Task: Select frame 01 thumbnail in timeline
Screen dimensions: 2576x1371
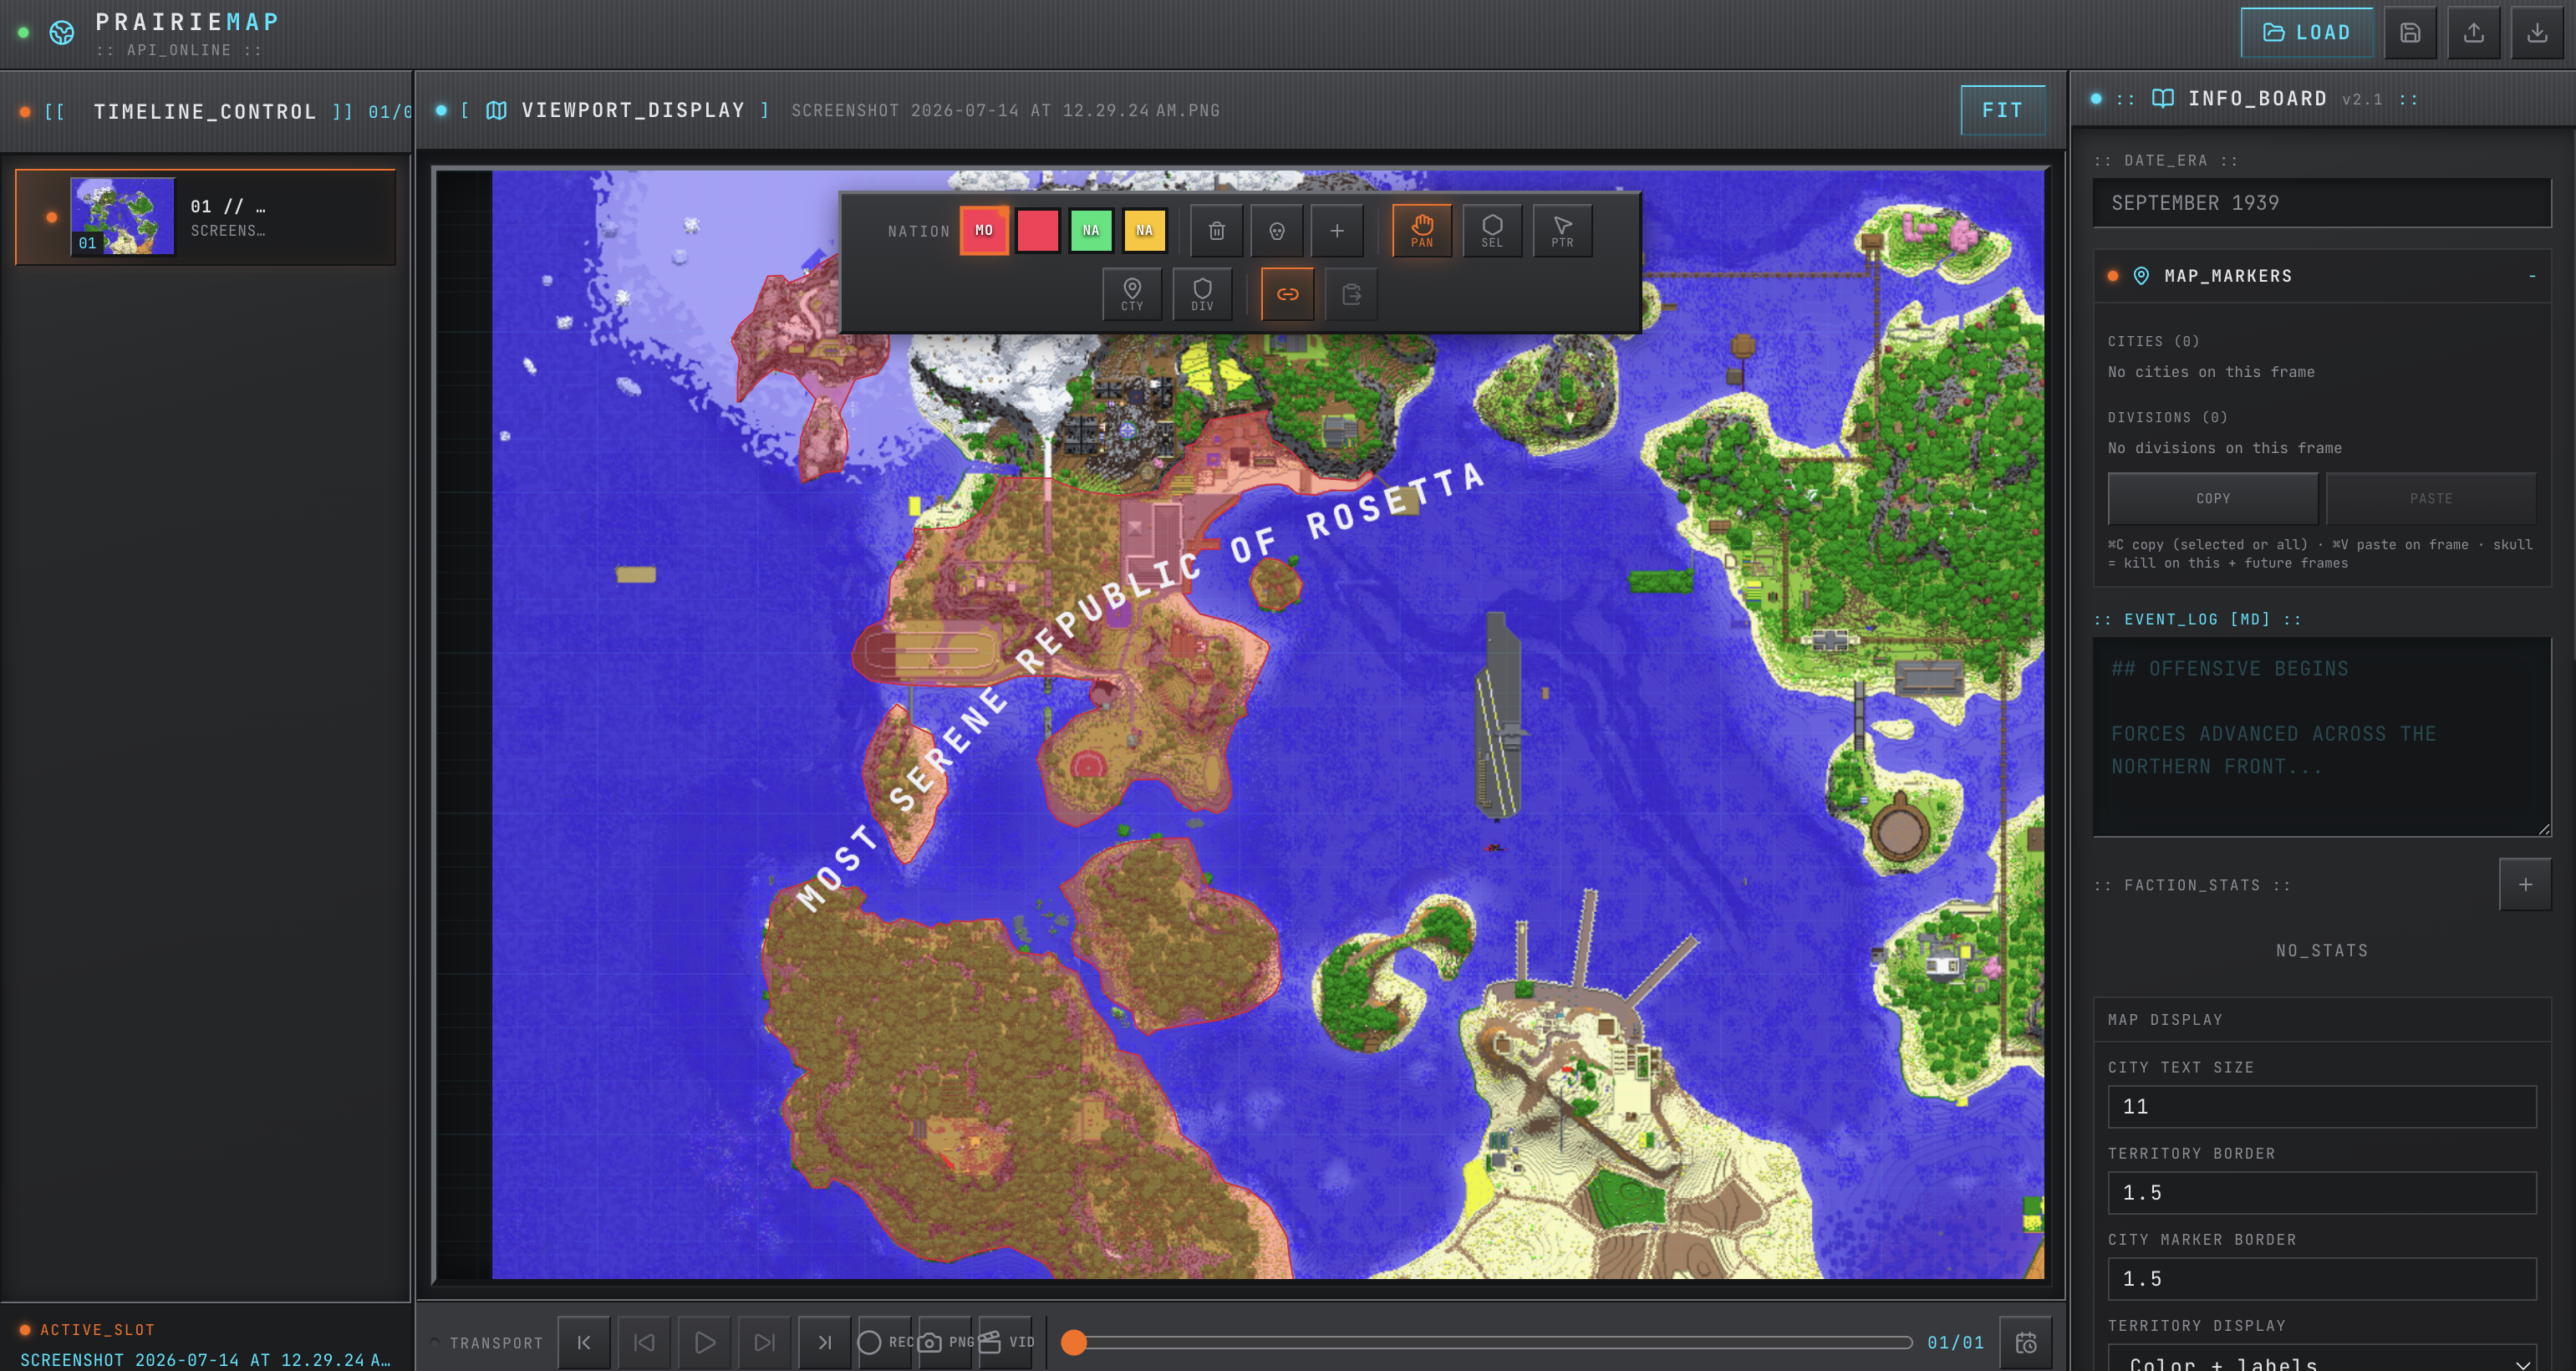Action: tap(123, 216)
